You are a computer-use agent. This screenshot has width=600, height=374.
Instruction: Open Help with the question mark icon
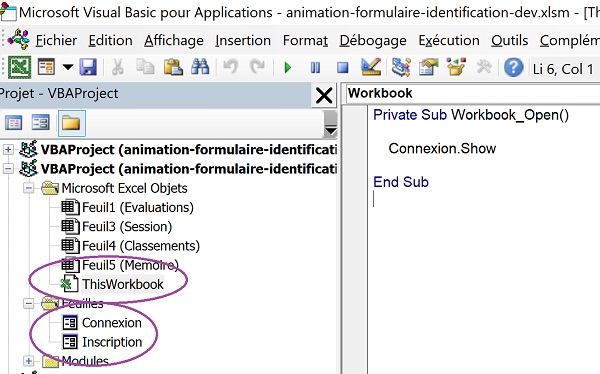513,68
